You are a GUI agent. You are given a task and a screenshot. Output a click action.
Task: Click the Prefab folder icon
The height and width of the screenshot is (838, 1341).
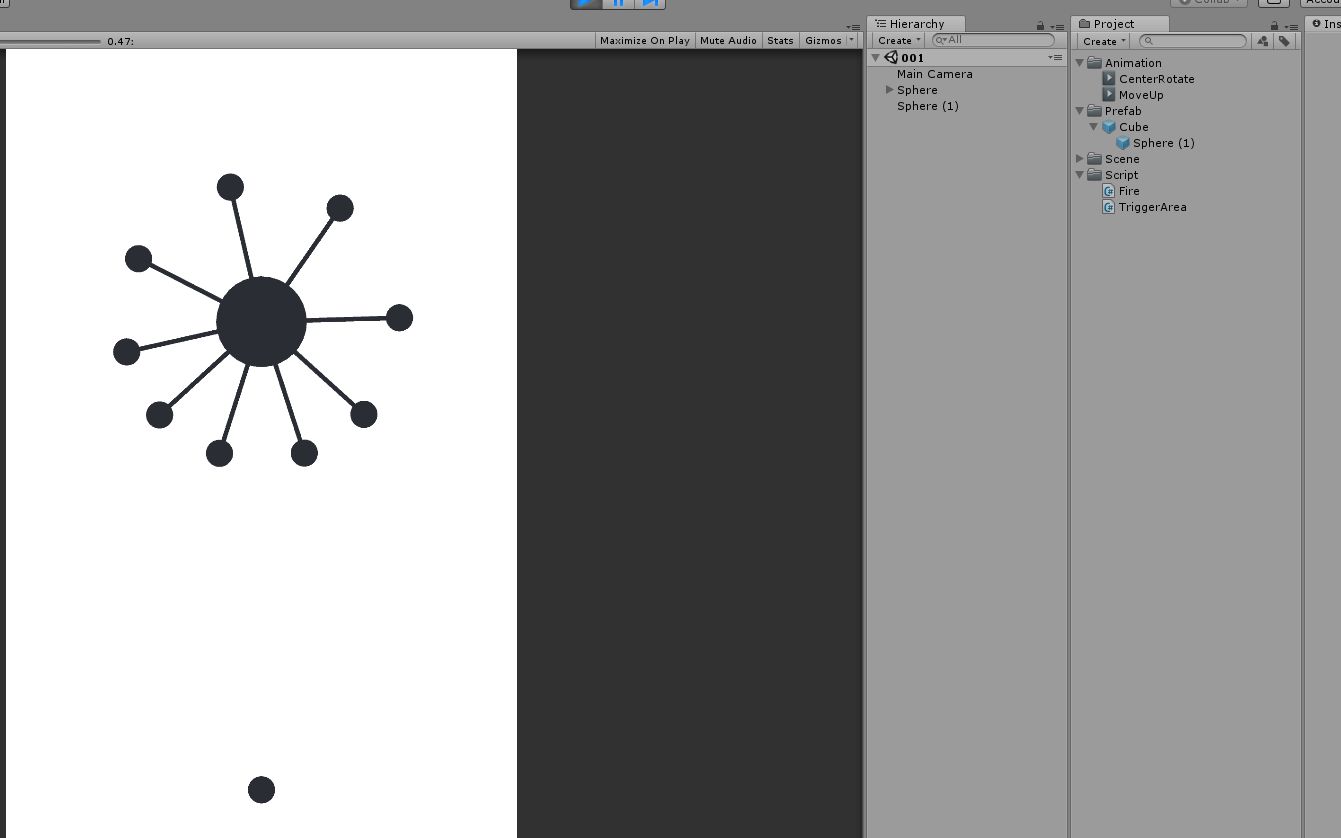tap(1094, 111)
